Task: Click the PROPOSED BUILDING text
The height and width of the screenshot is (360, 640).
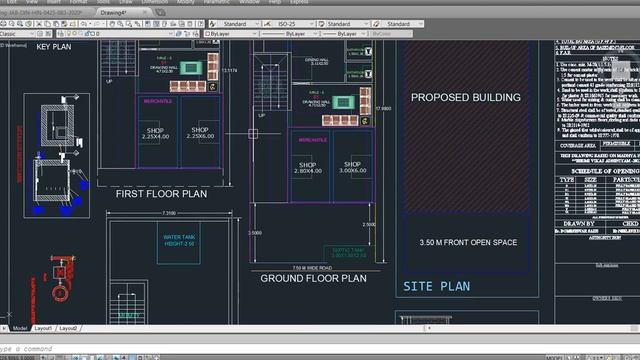Action: coord(466,98)
